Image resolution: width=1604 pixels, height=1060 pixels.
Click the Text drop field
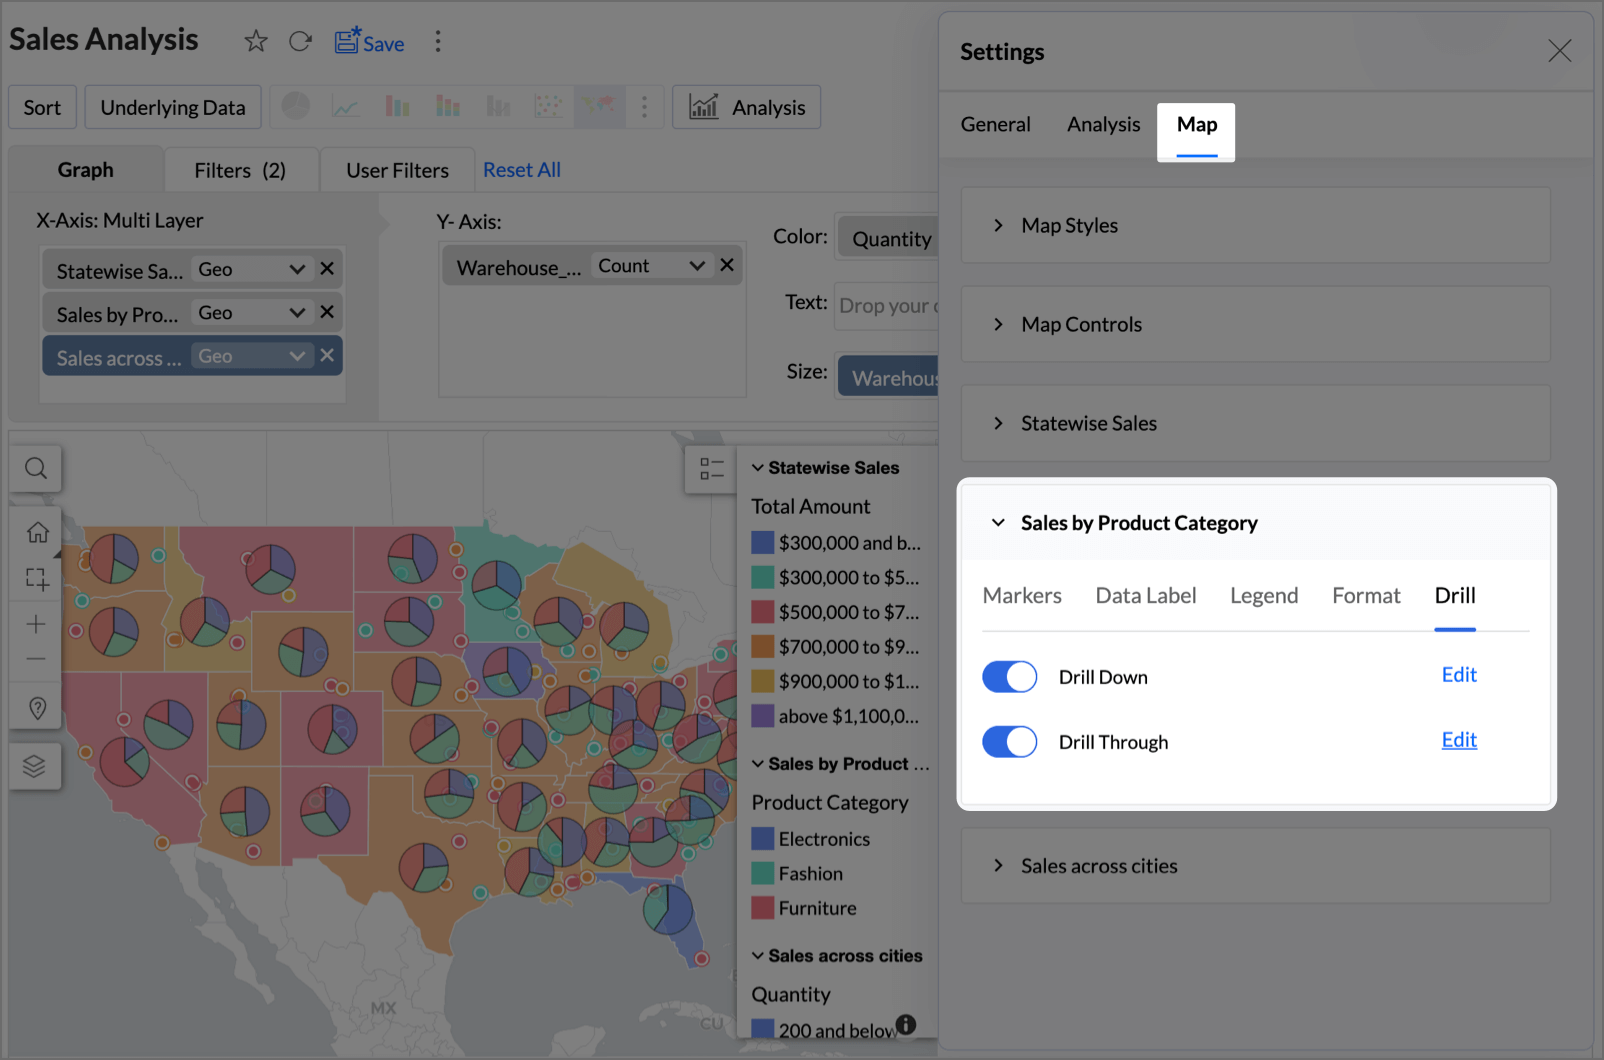886,306
